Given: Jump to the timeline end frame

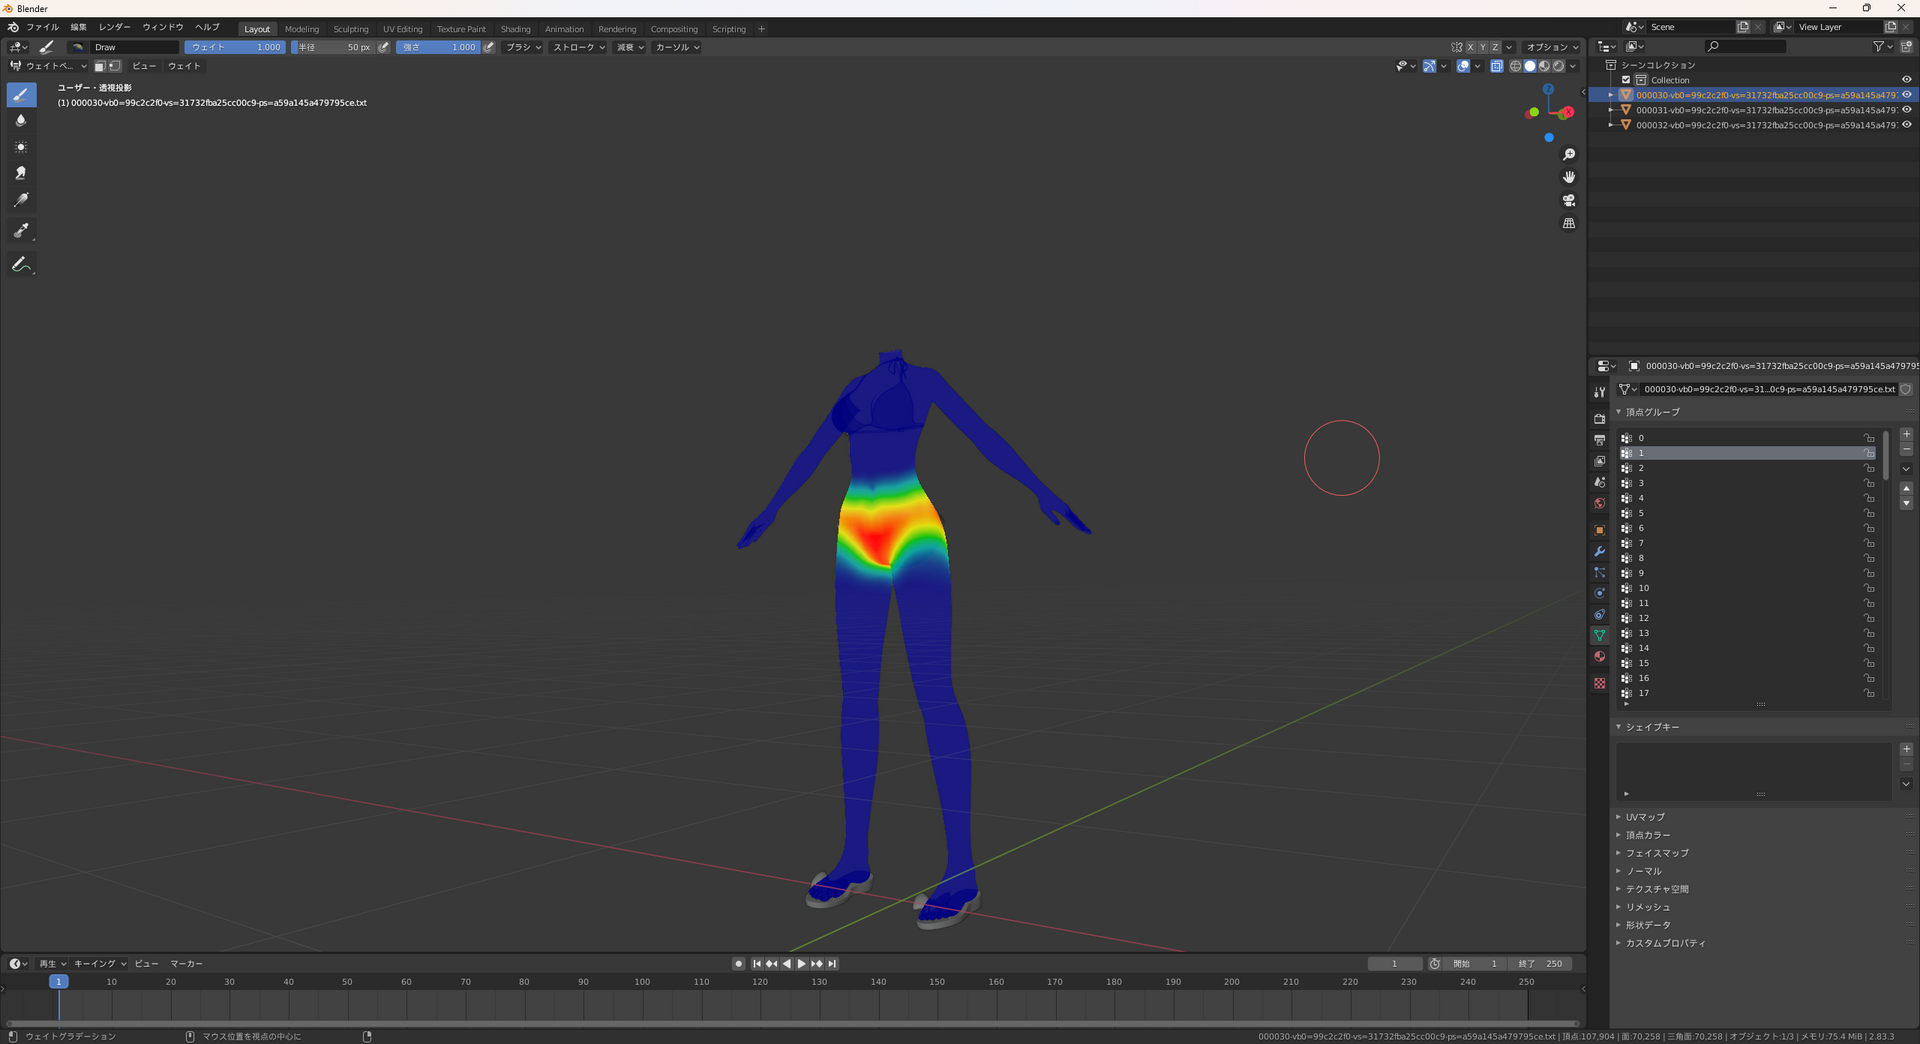Looking at the screenshot, I should click(832, 964).
